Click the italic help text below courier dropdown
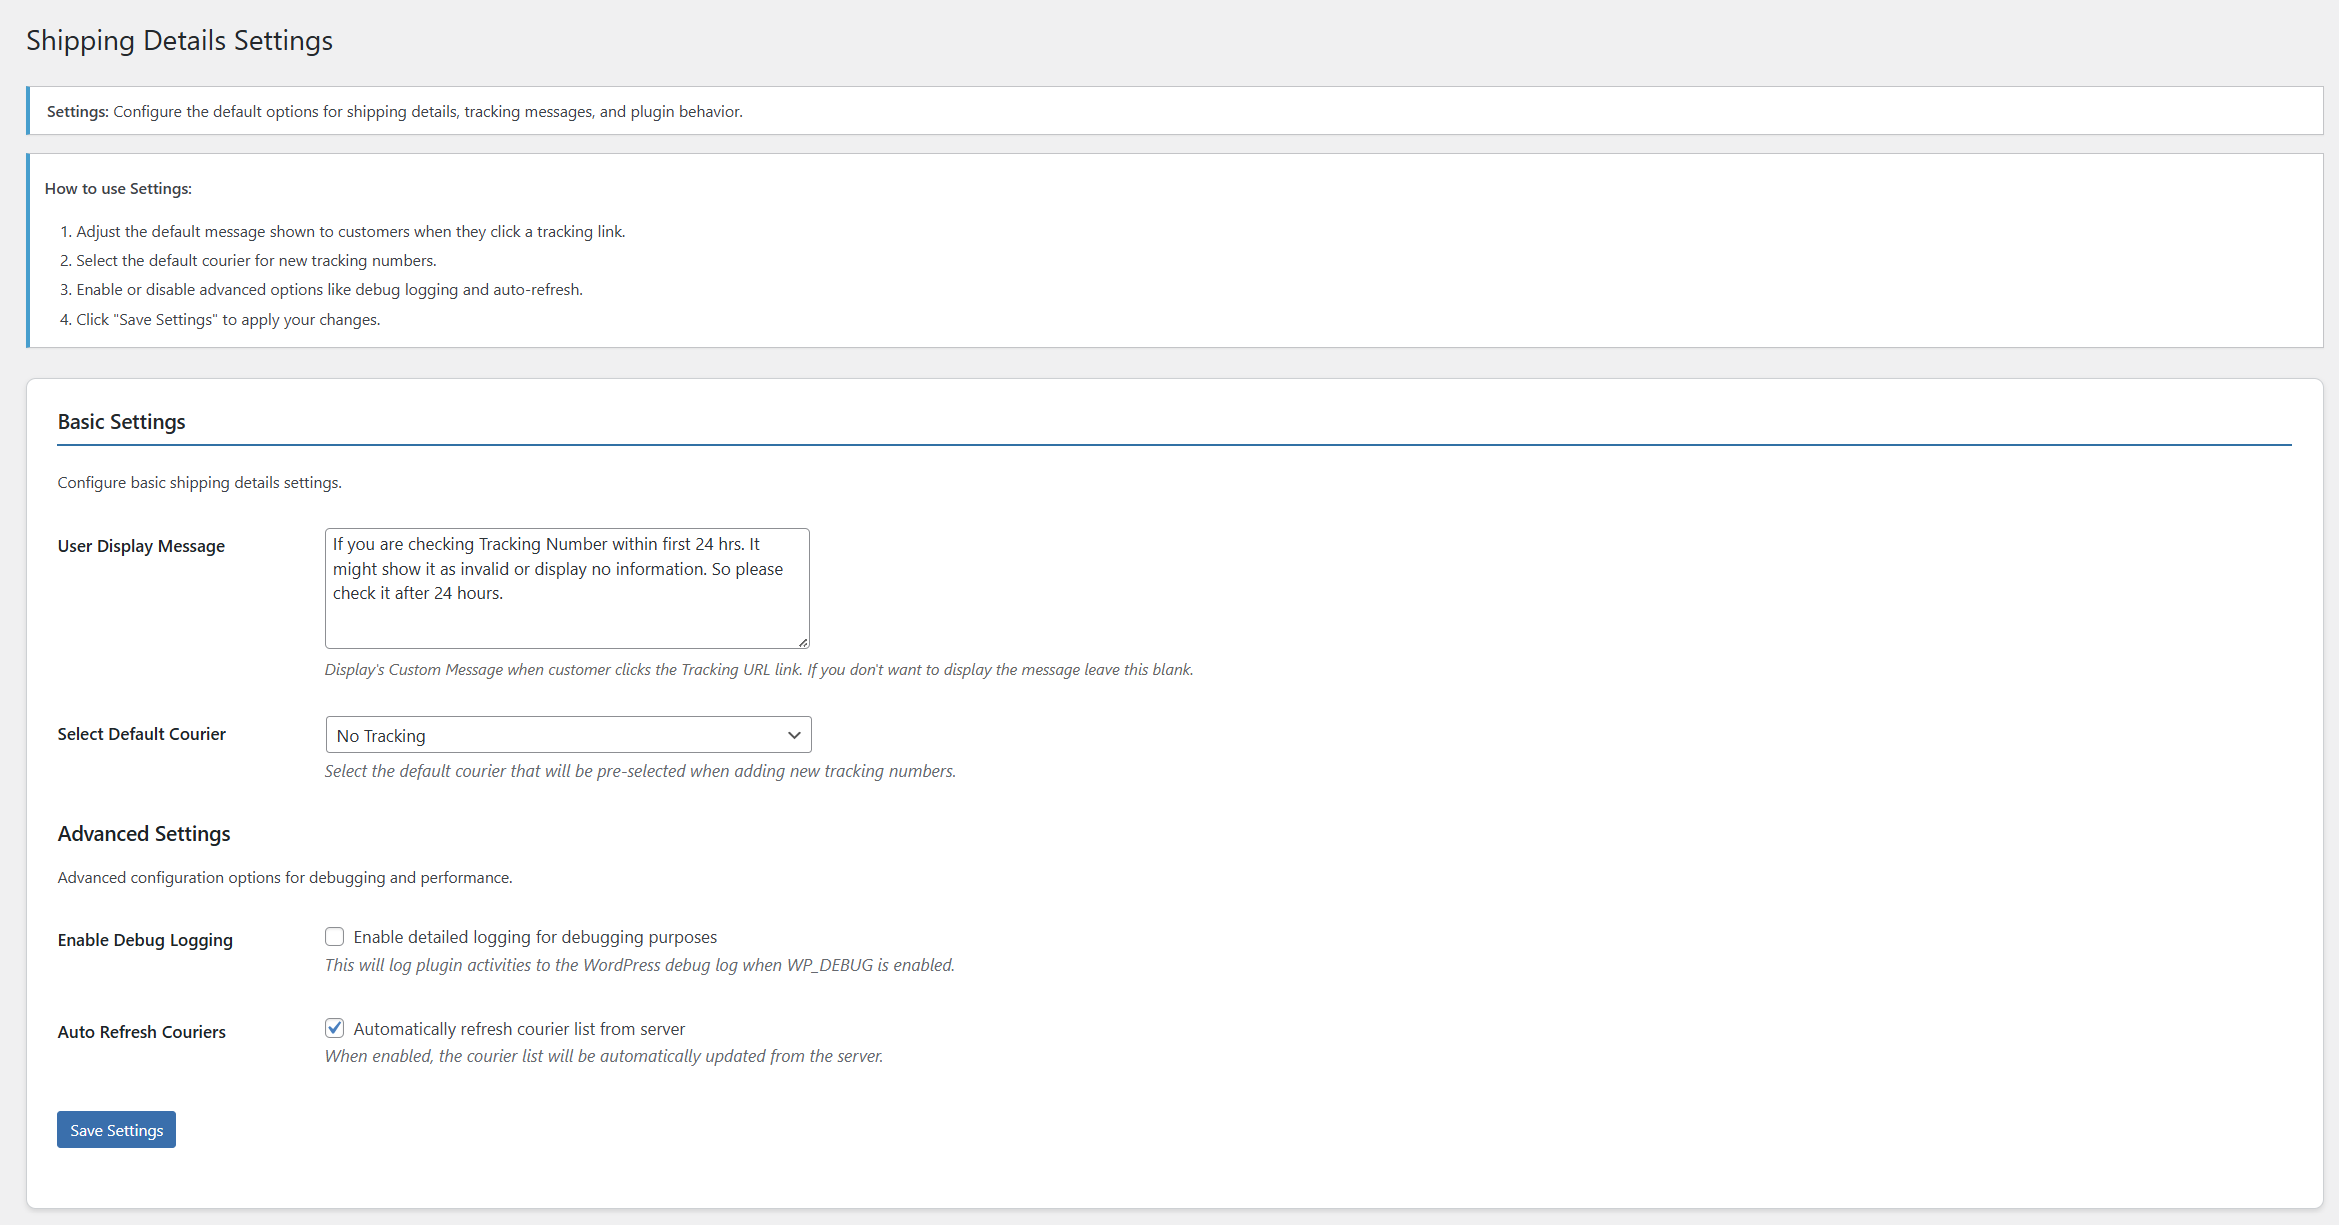 [x=640, y=771]
